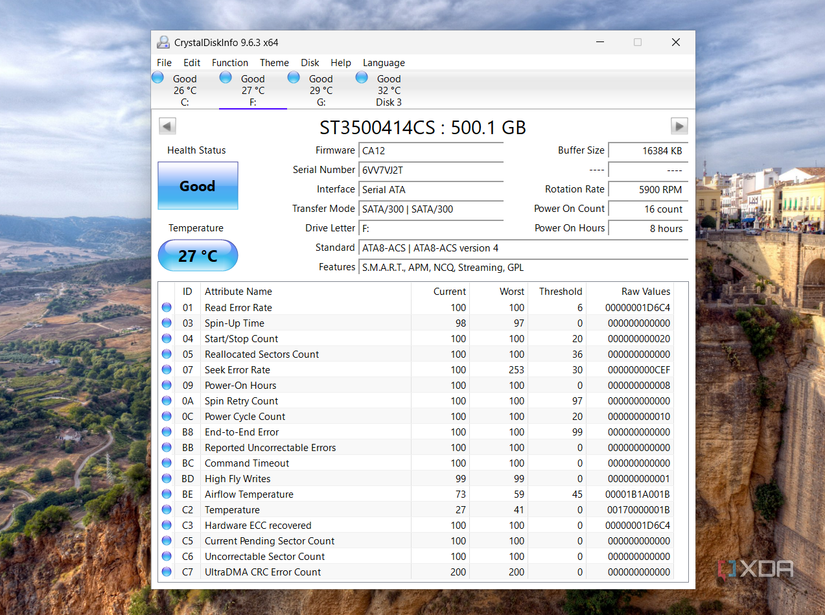This screenshot has width=825, height=615.
Task: Click status orb of Start/Stop Count row
Action: [x=167, y=338]
